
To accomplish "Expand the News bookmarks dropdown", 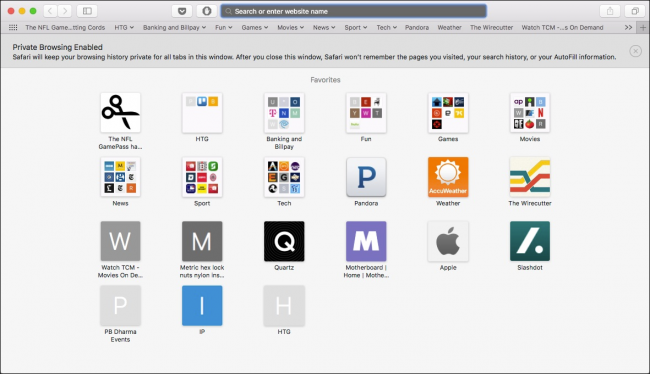I will point(324,27).
